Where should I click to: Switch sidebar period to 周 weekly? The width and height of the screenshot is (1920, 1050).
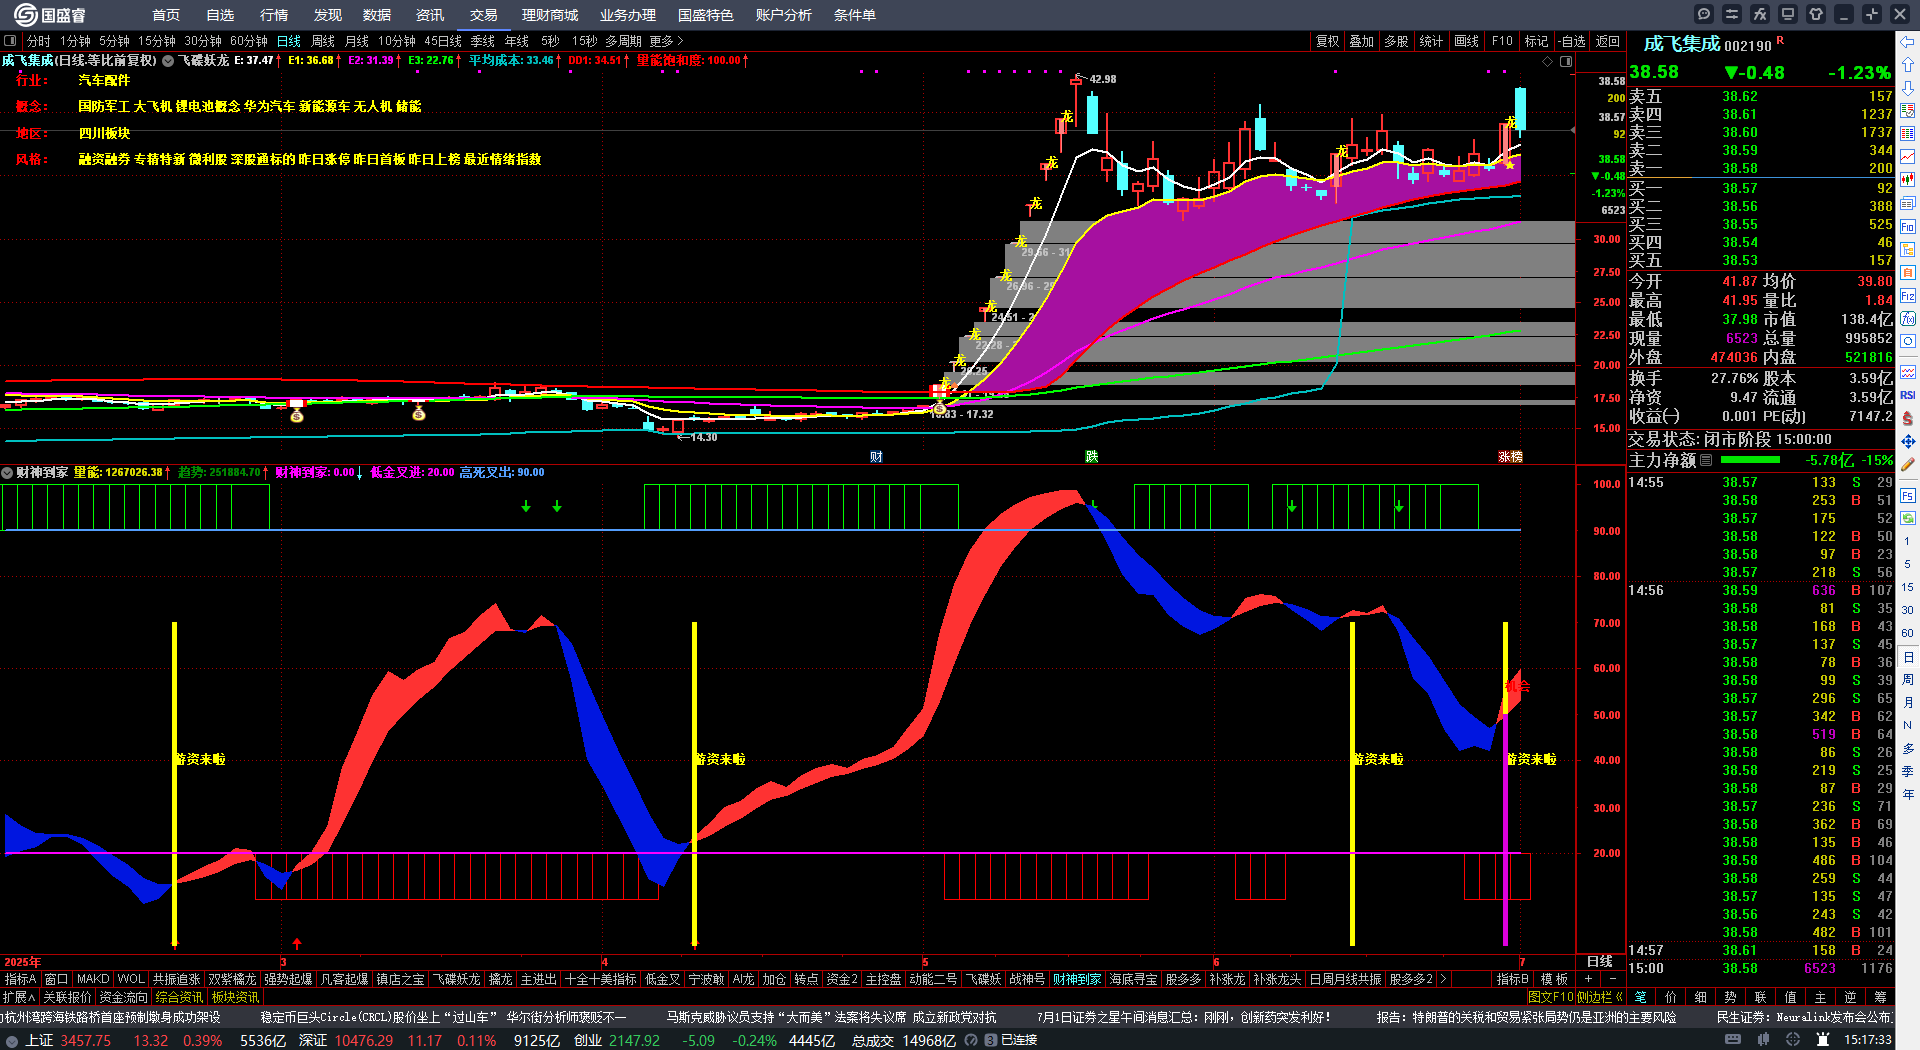(x=1908, y=680)
